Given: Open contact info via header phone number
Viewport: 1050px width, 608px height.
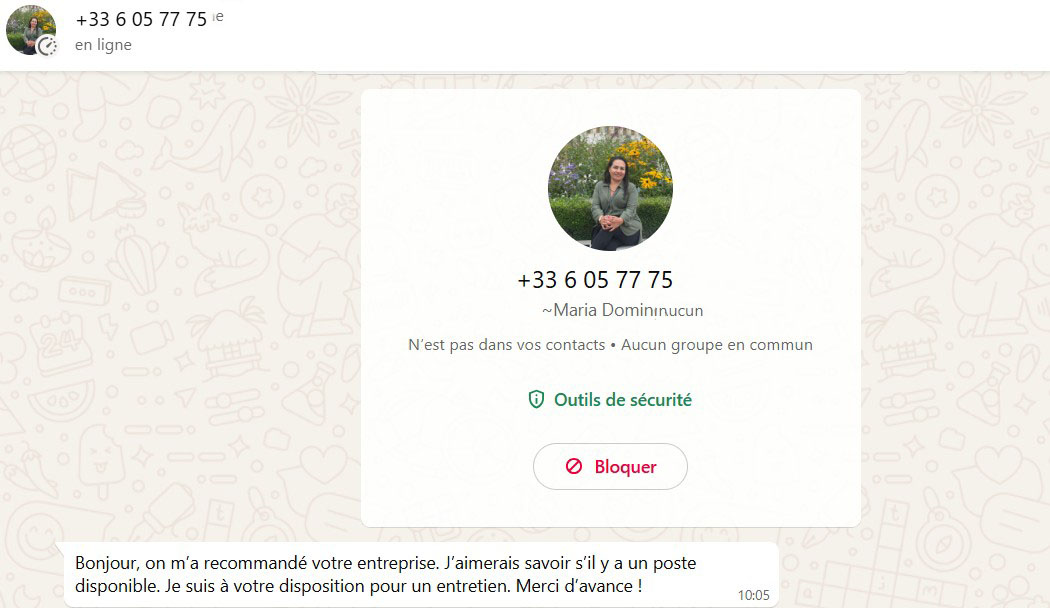Looking at the screenshot, I should pos(141,19).
